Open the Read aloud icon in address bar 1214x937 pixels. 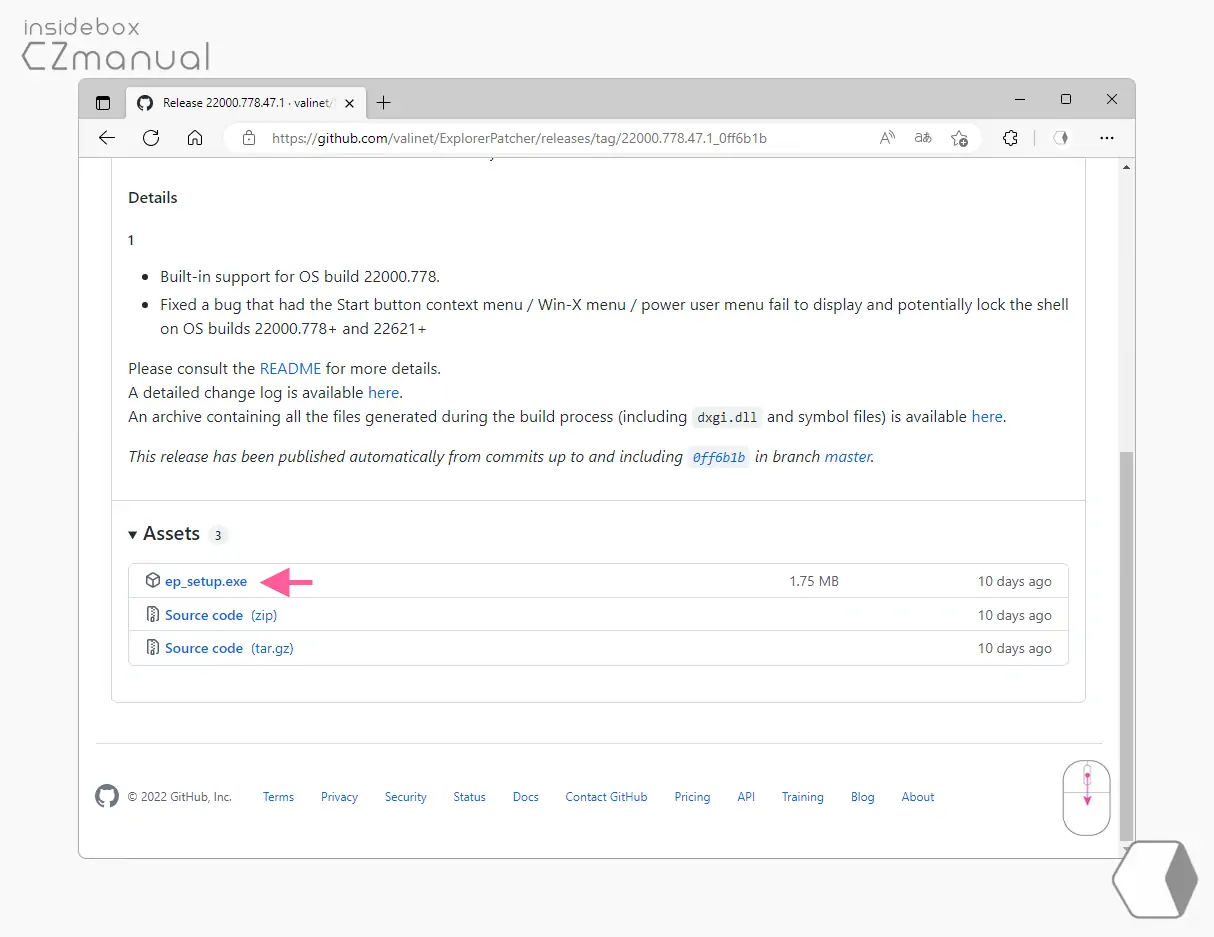pyautogui.click(x=887, y=138)
